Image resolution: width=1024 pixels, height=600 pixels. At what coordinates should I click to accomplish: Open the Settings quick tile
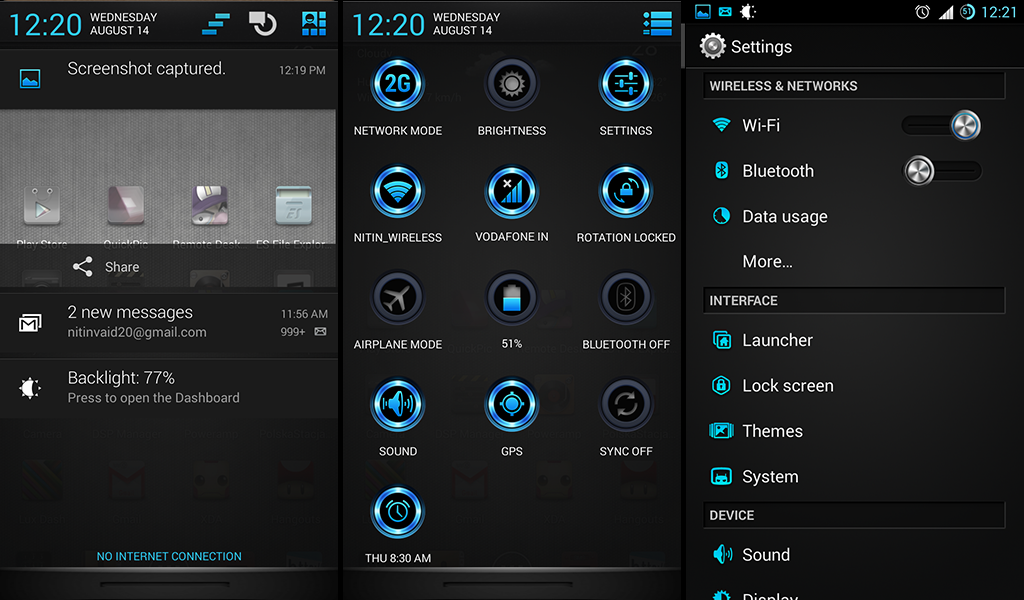(626, 85)
